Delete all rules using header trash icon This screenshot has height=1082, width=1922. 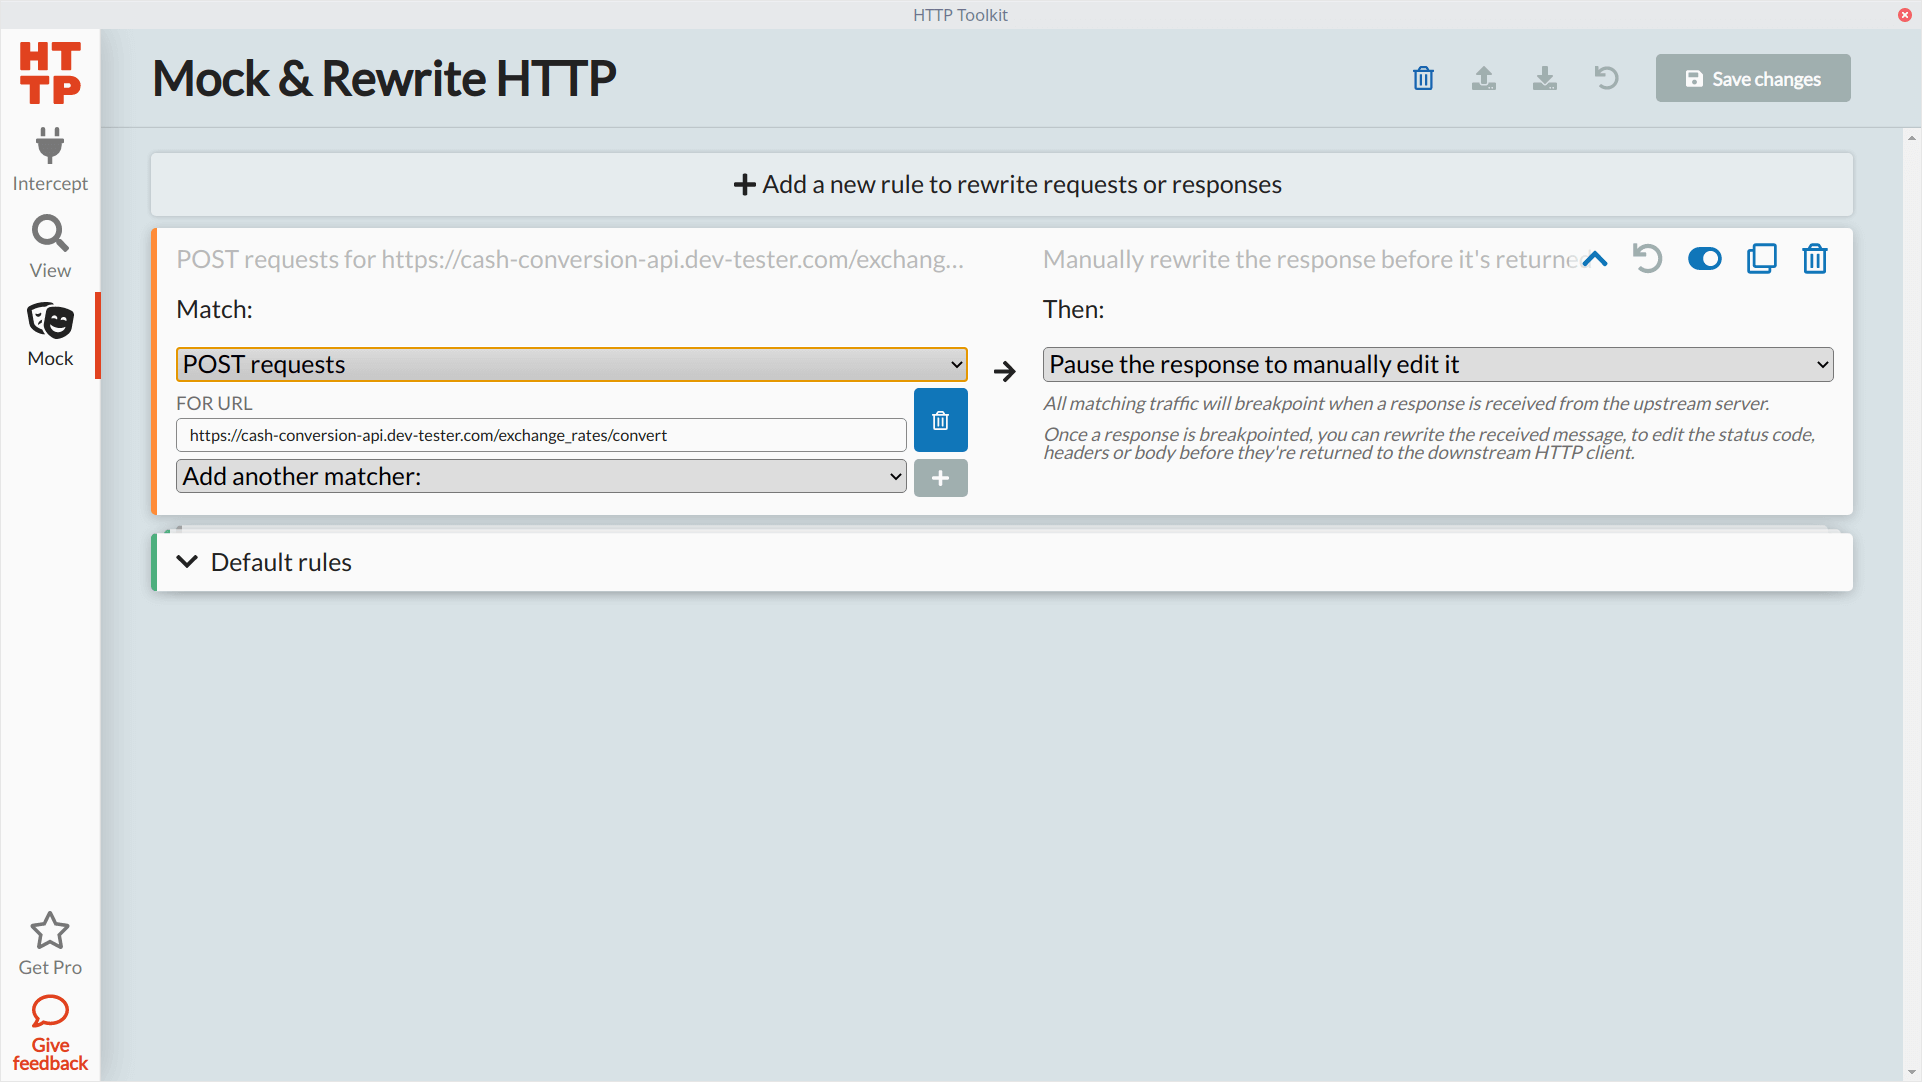(x=1423, y=78)
